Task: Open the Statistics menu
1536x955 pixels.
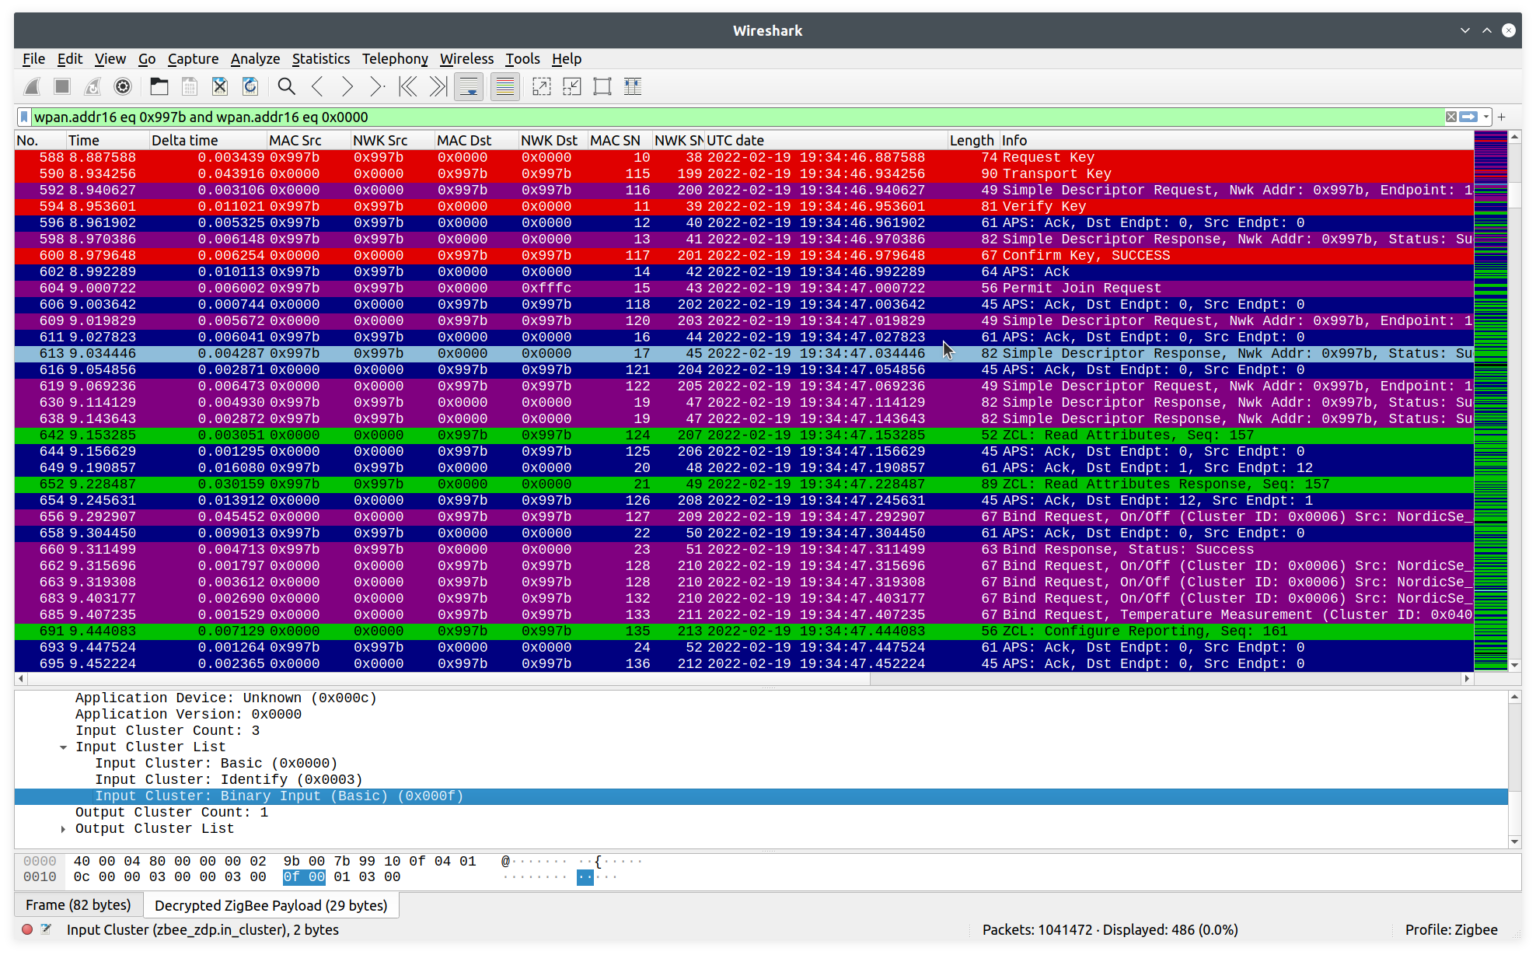Action: (320, 59)
